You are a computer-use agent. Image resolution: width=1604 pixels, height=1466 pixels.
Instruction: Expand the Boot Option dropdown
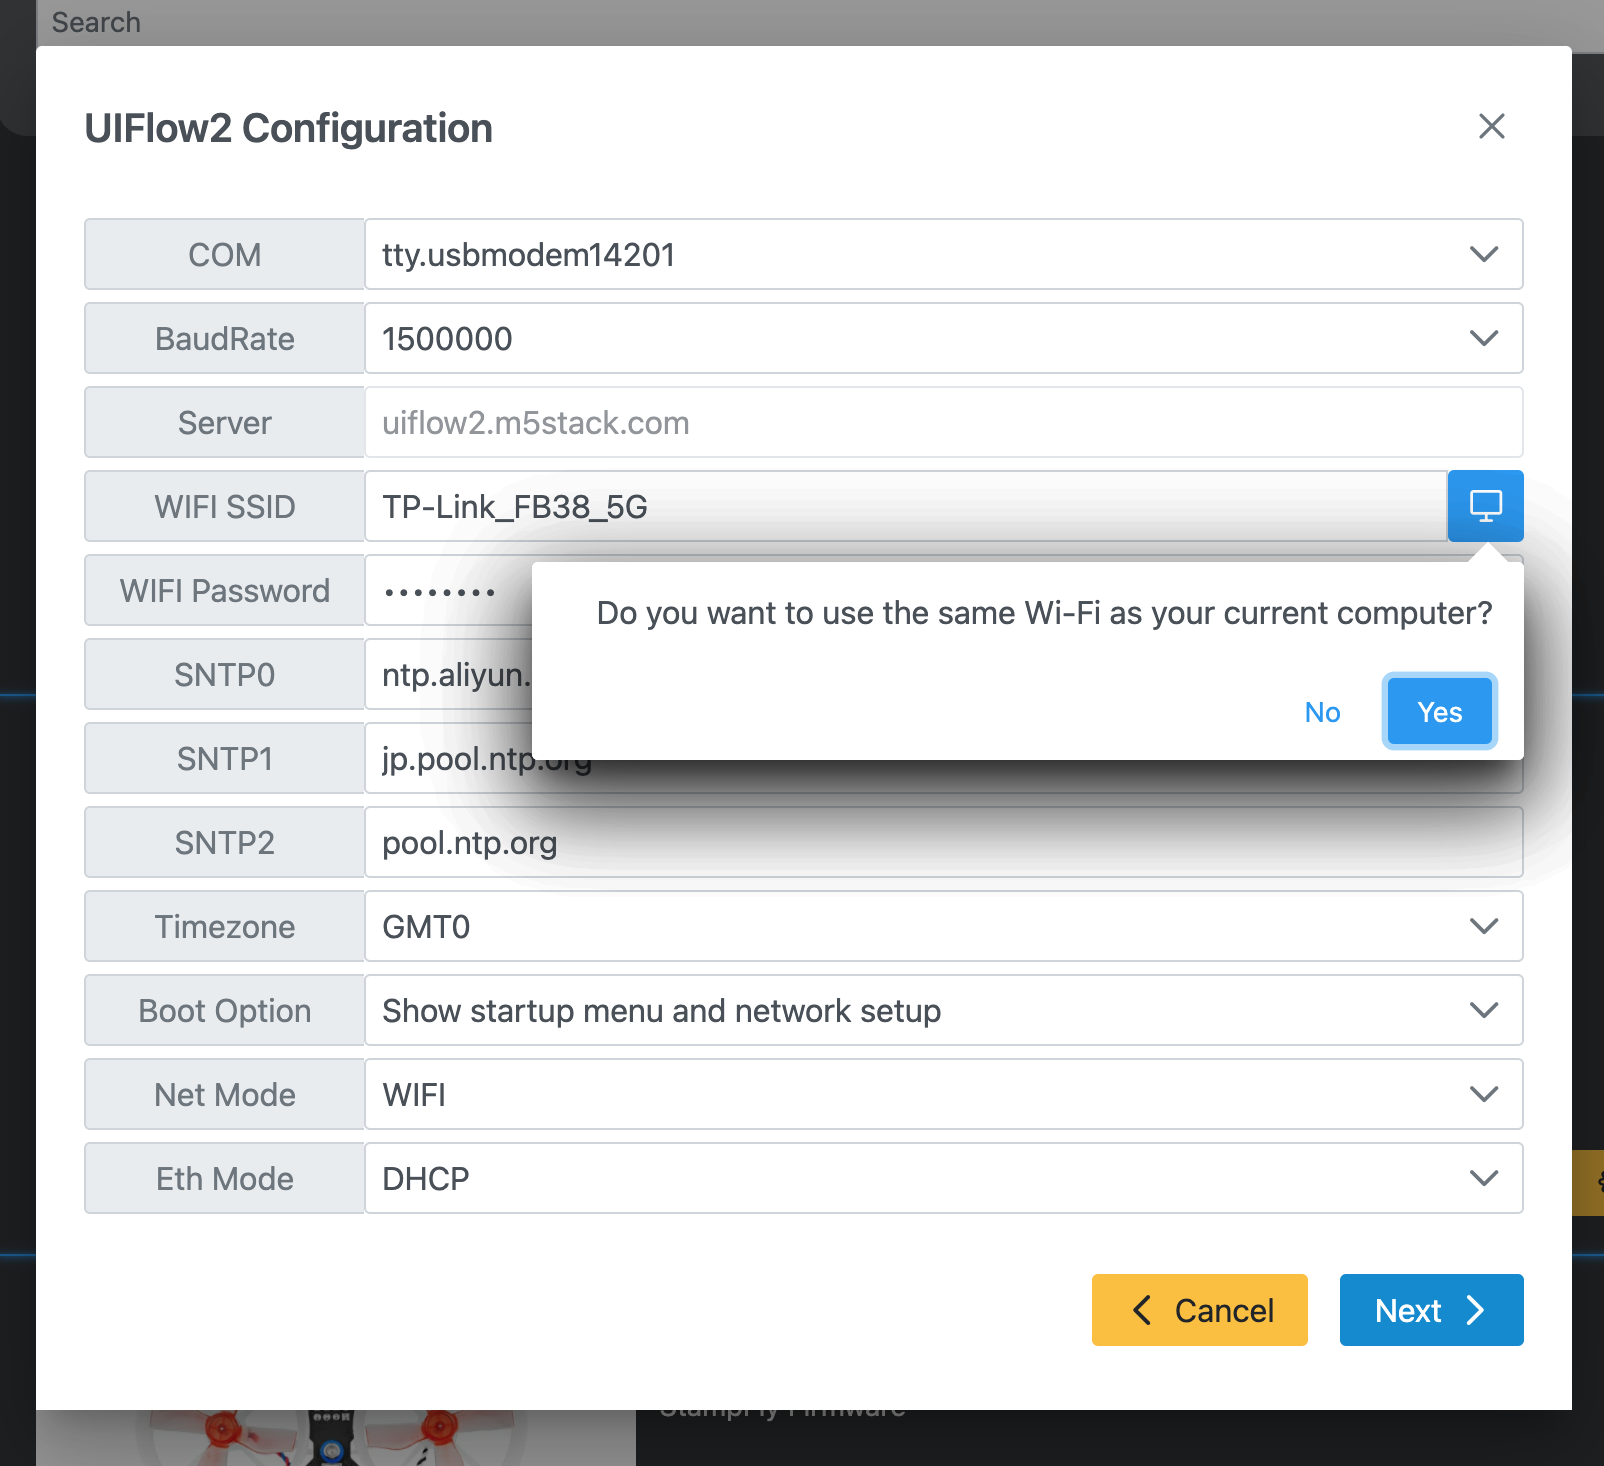[x=943, y=1011]
